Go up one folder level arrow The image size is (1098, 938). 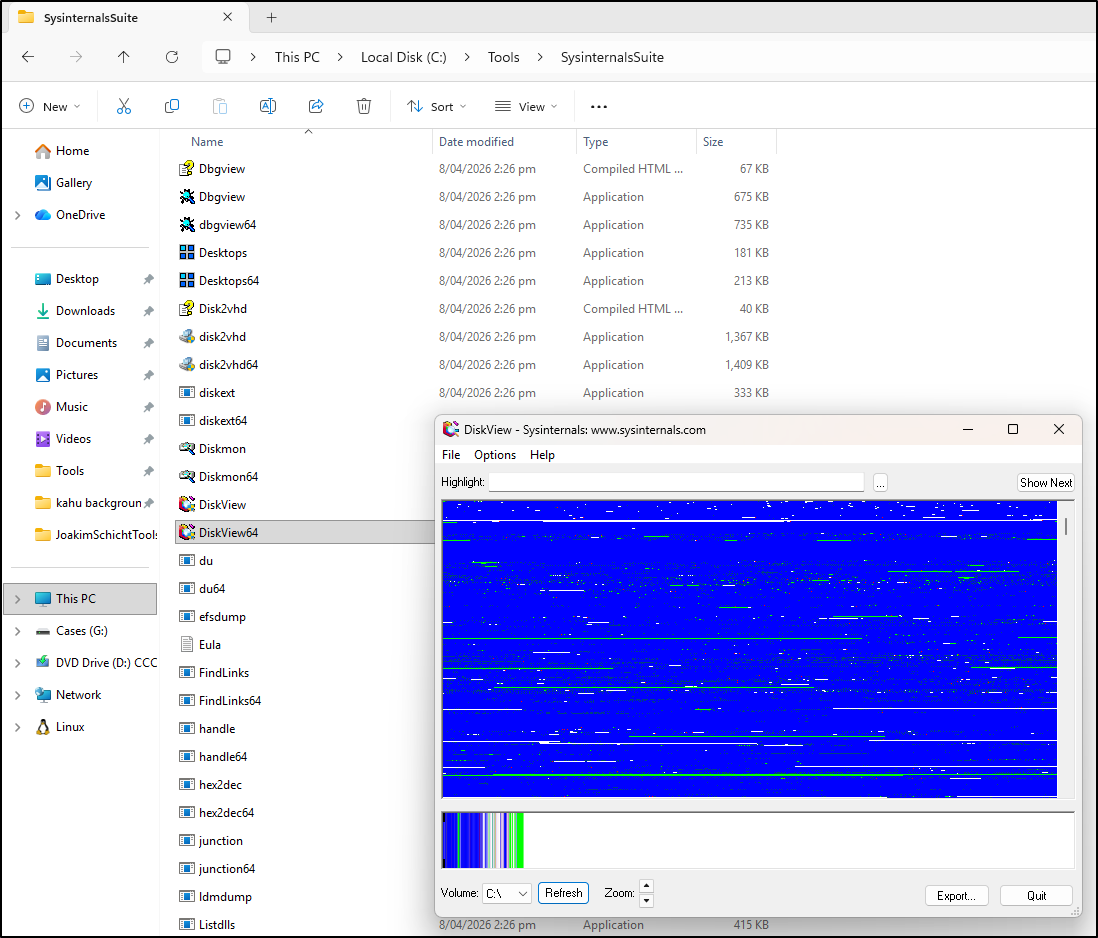[123, 57]
